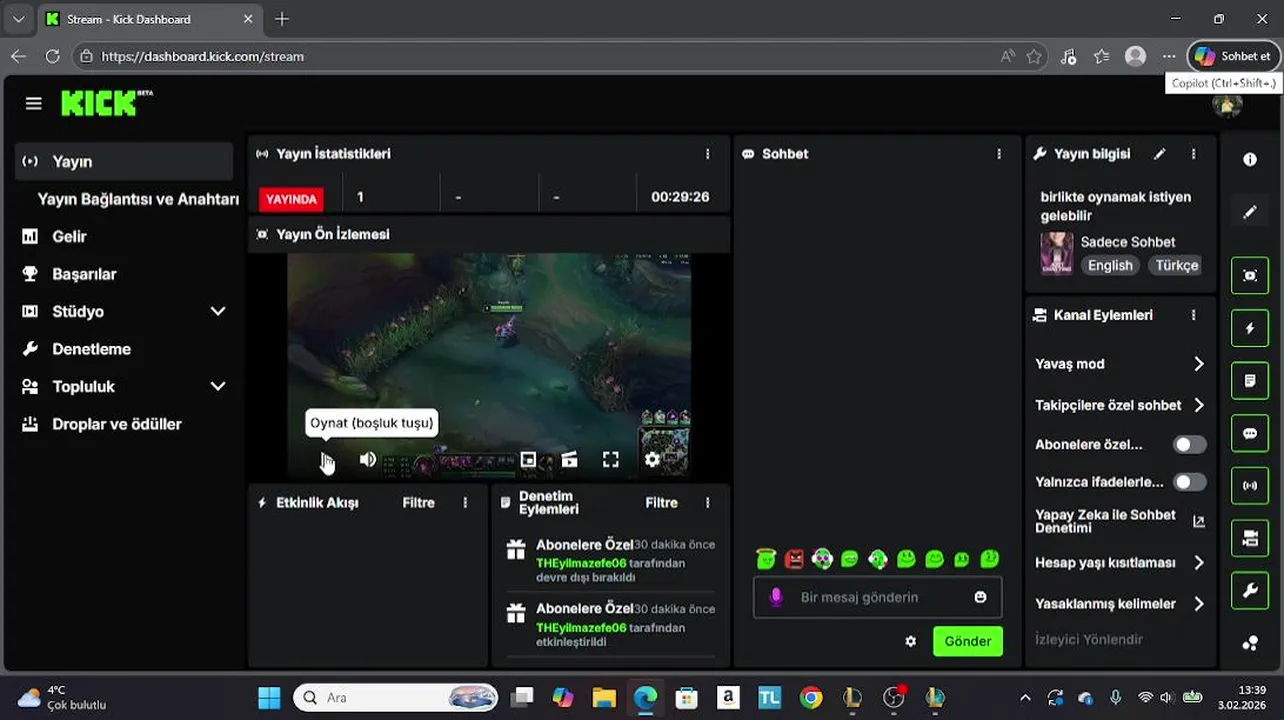Click the Türkçe language tag
Image resolution: width=1284 pixels, height=720 pixels.
pyautogui.click(x=1176, y=265)
